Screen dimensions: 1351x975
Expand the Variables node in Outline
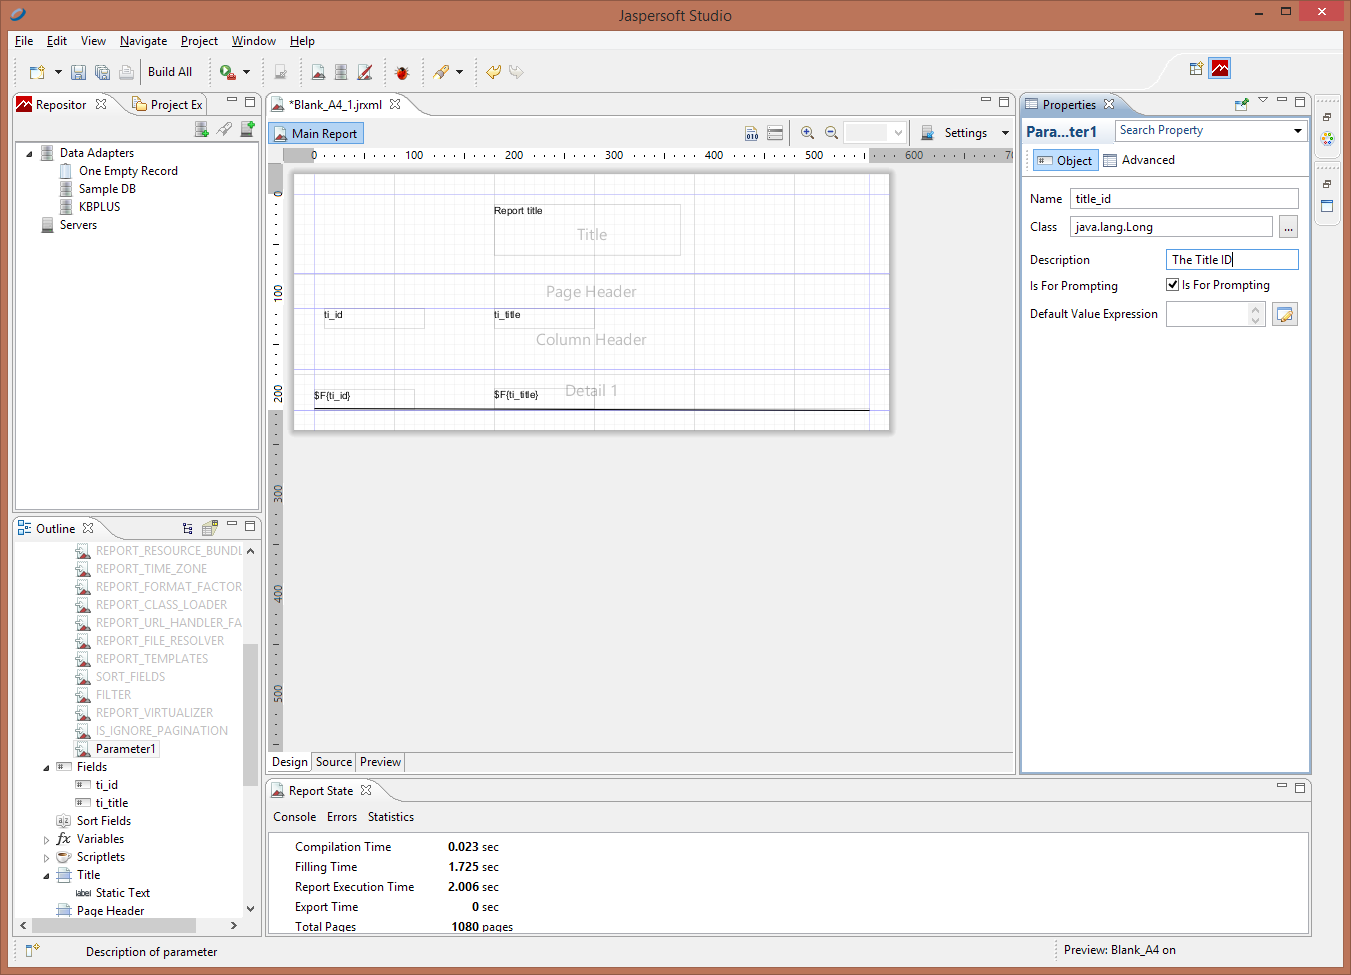(46, 840)
